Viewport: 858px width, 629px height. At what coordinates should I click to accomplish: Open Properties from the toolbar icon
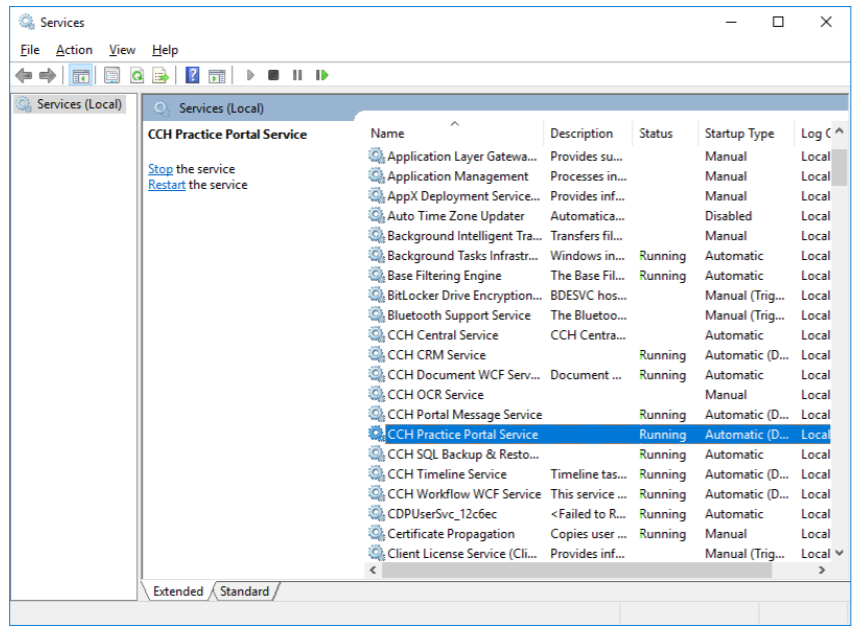tap(112, 75)
